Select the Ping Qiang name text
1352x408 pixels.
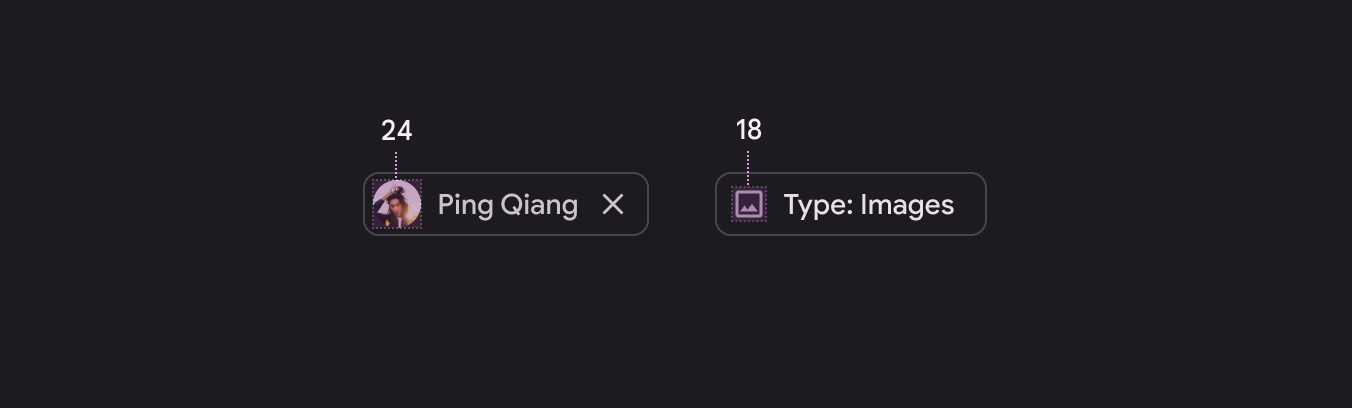tap(507, 205)
